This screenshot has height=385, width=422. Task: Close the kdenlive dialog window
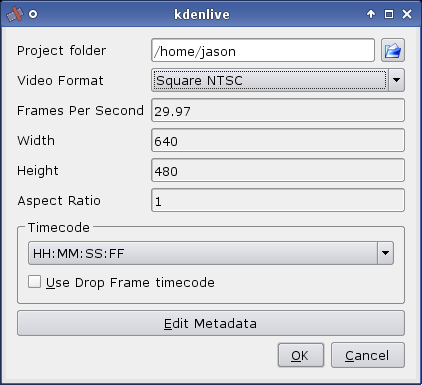pos(407,14)
